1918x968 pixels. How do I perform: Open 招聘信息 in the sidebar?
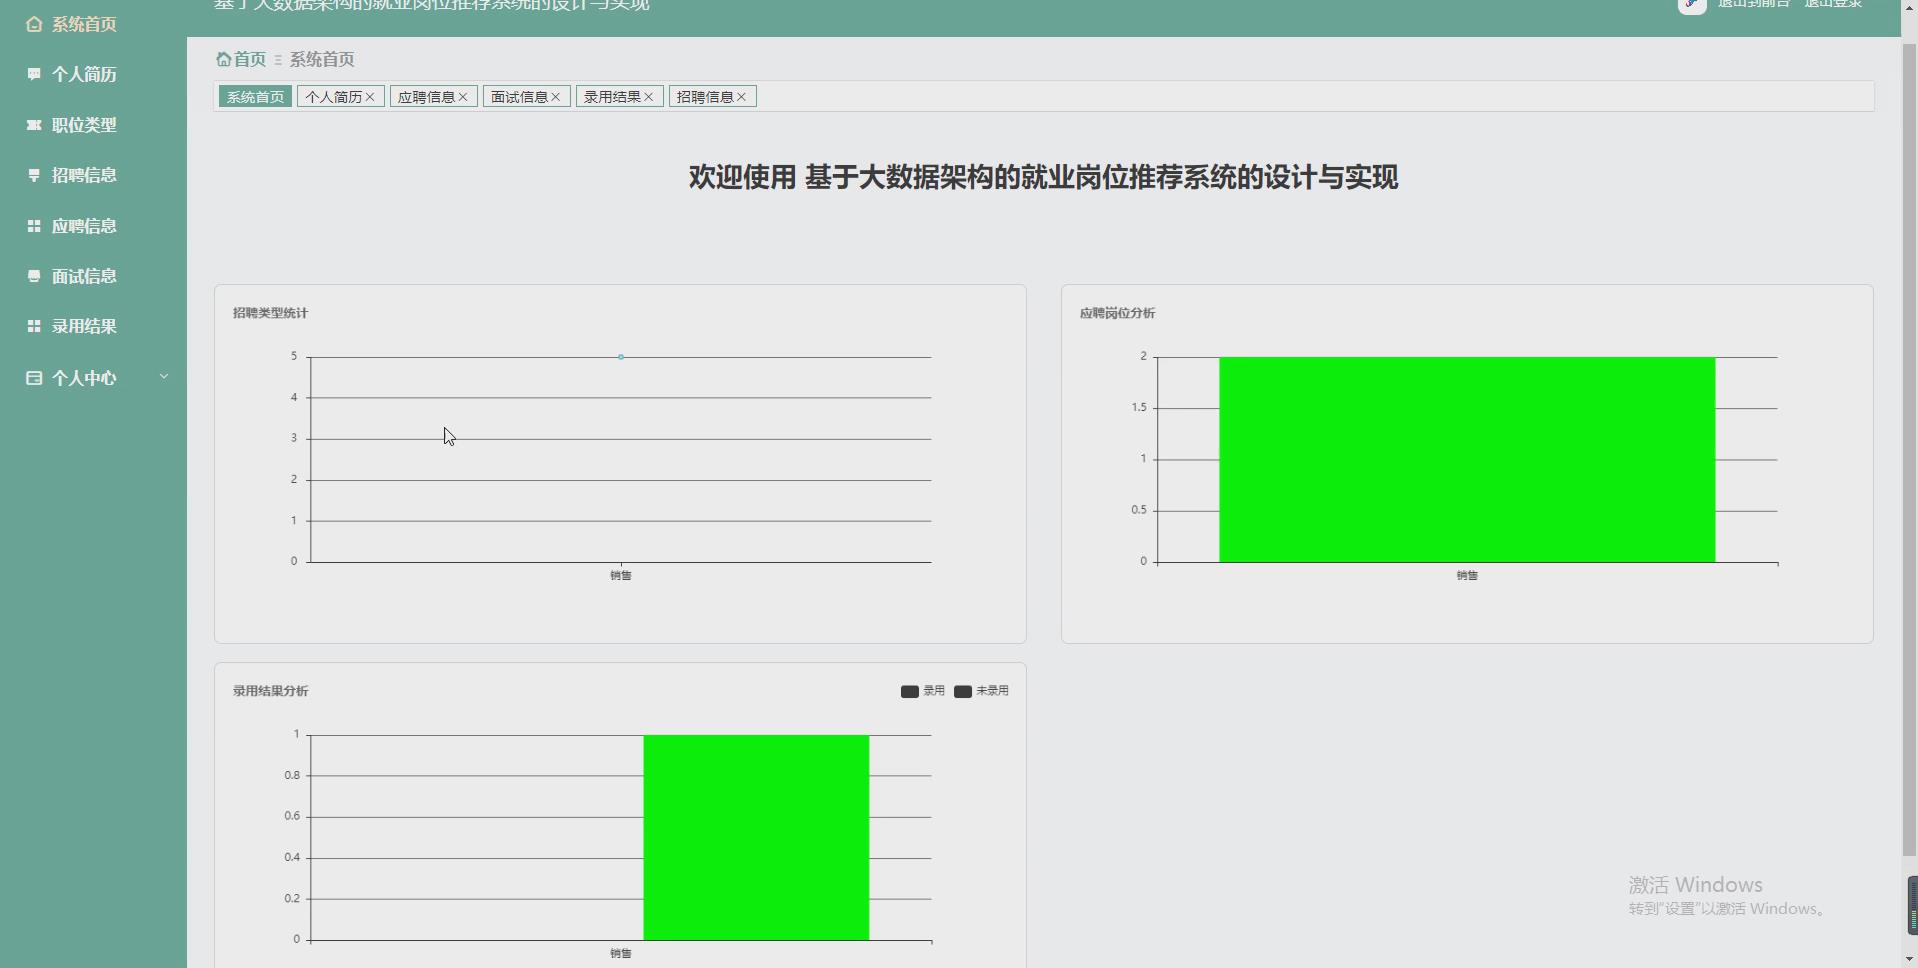[84, 175]
